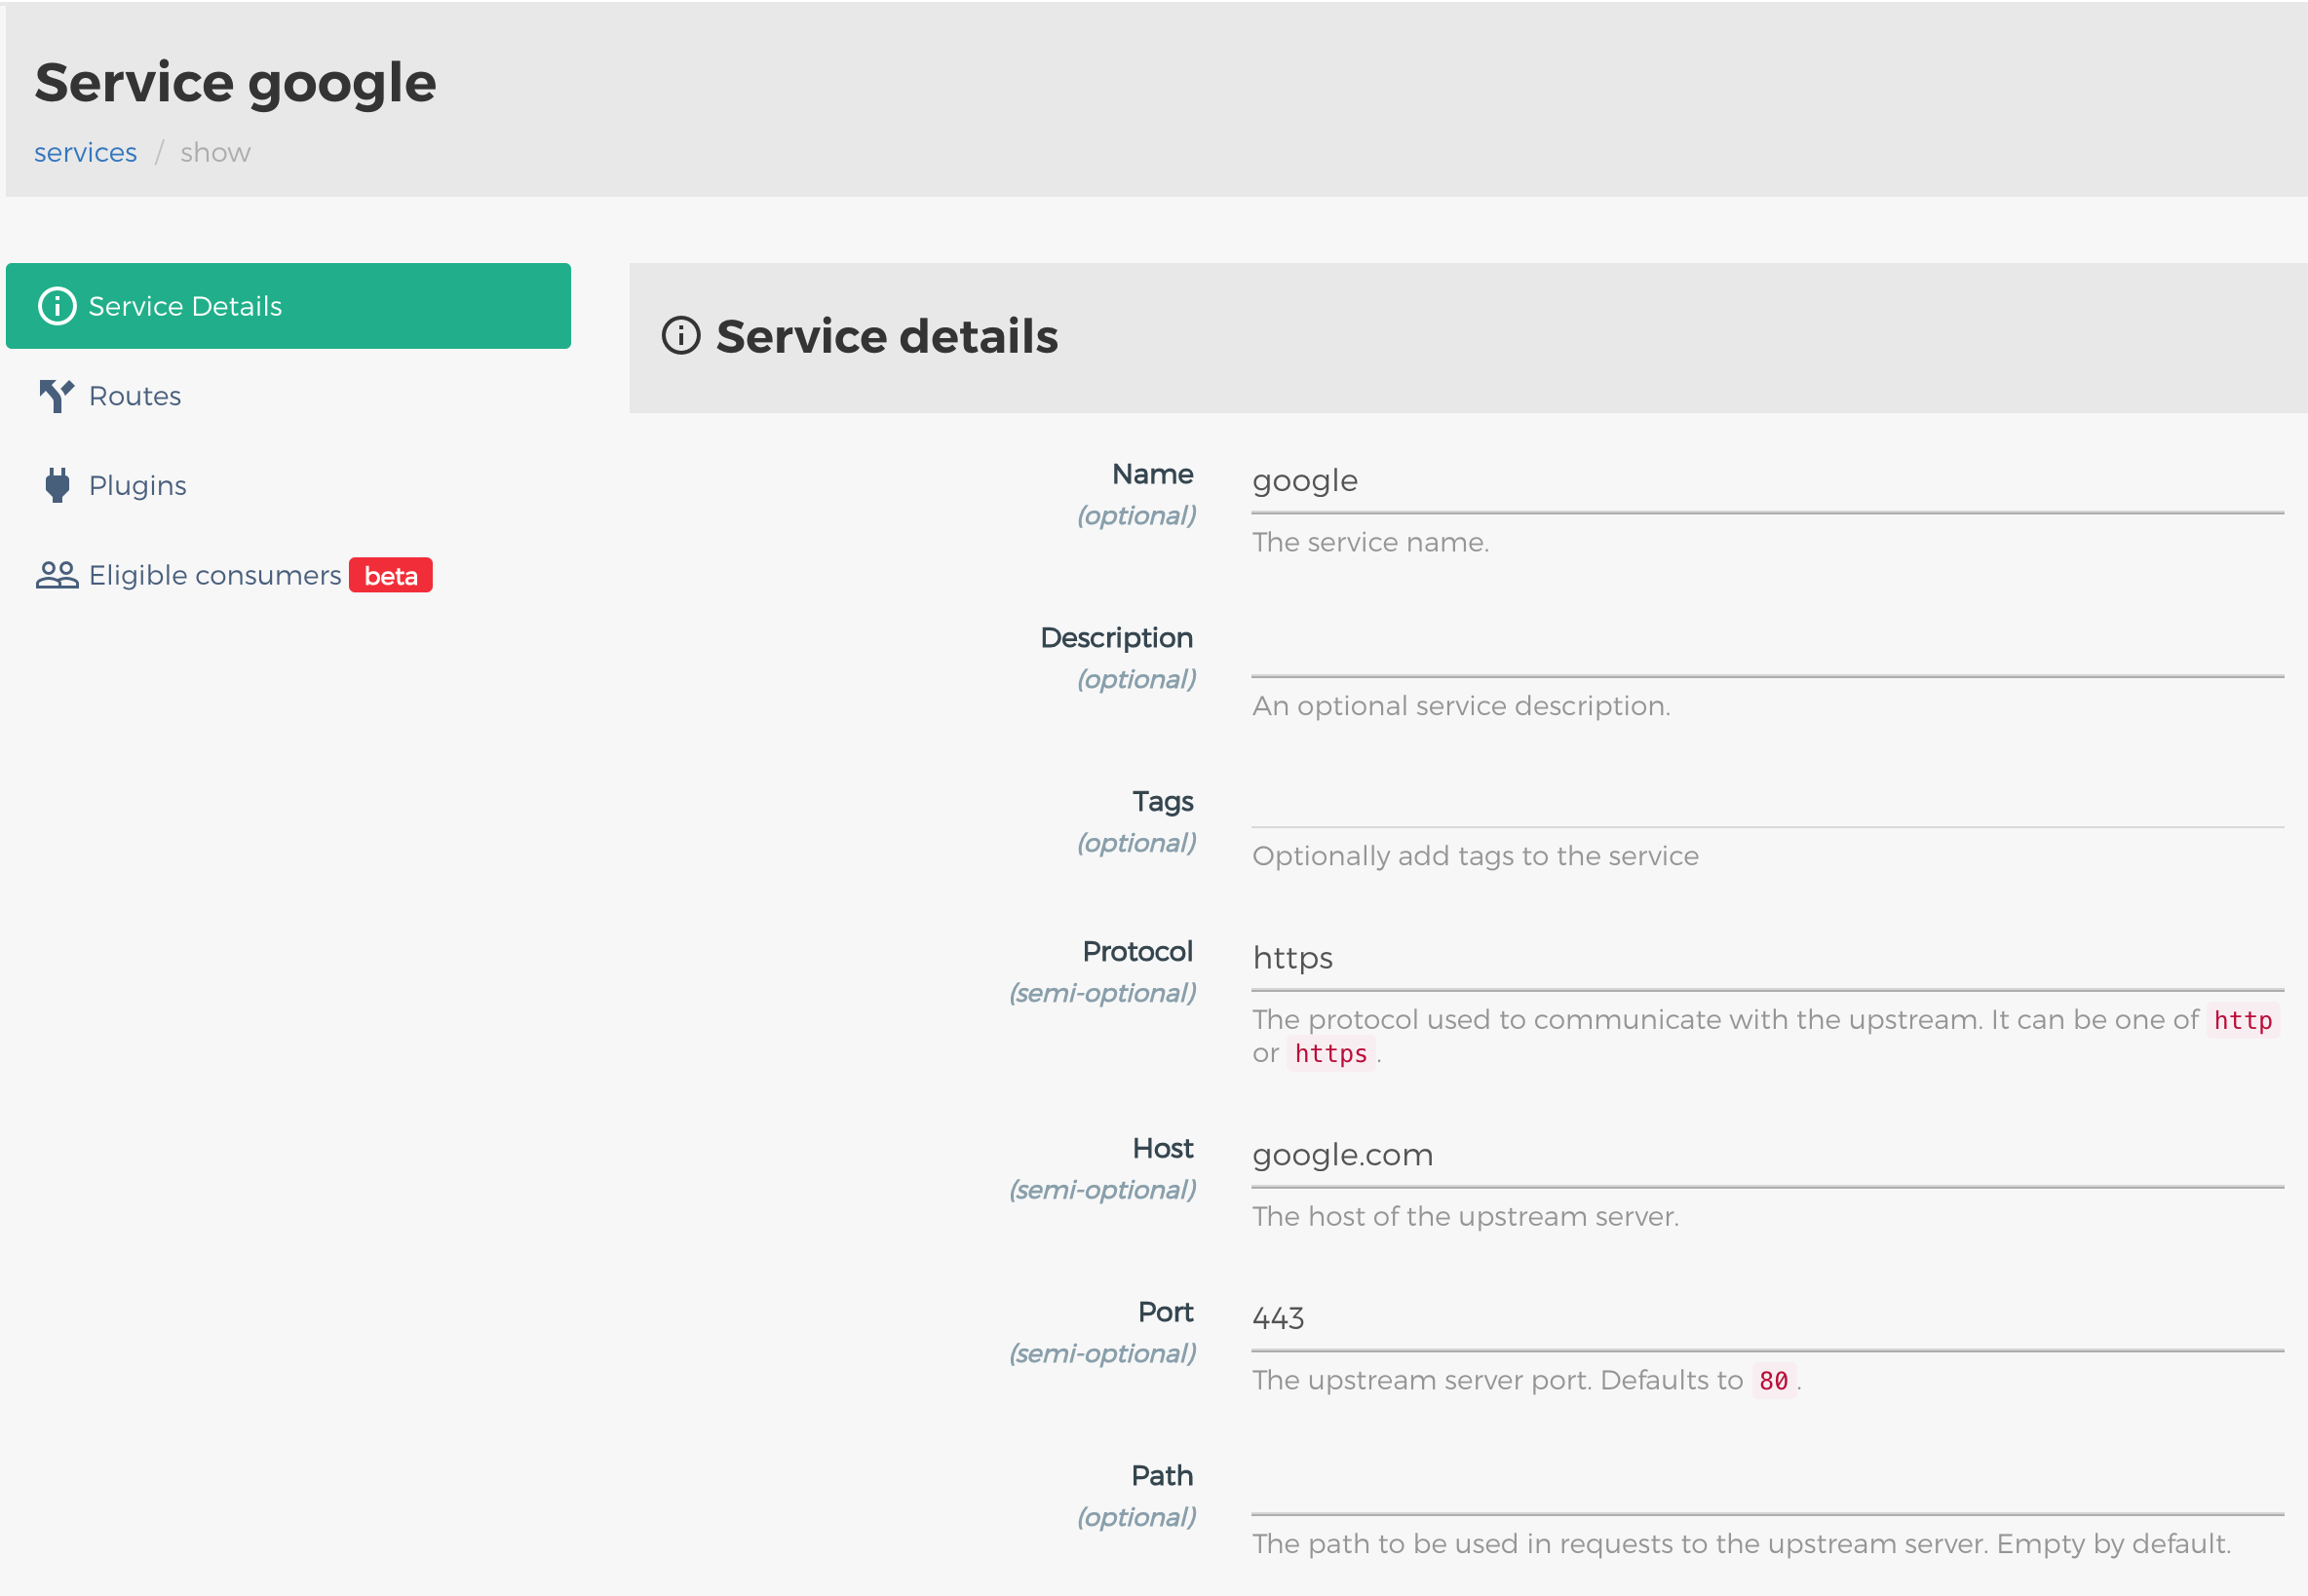Click the Path field label
This screenshot has width=2308, height=1596.
pos(1162,1477)
